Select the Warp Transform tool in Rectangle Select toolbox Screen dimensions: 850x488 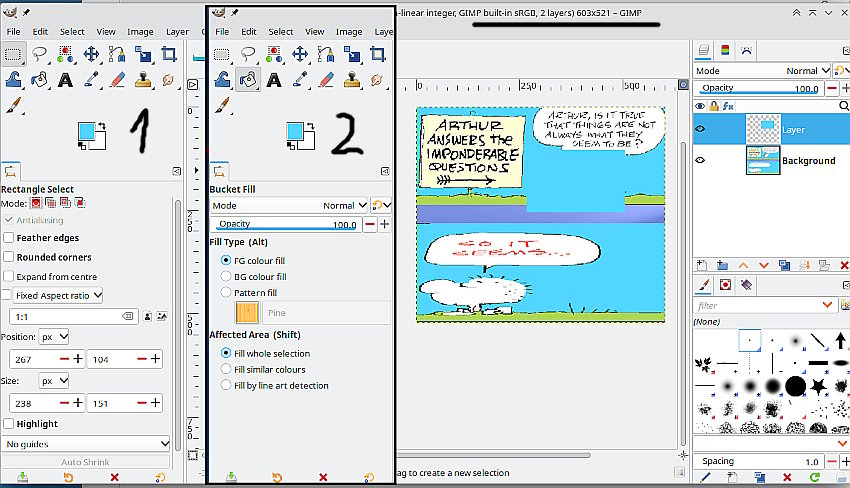click(x=13, y=80)
